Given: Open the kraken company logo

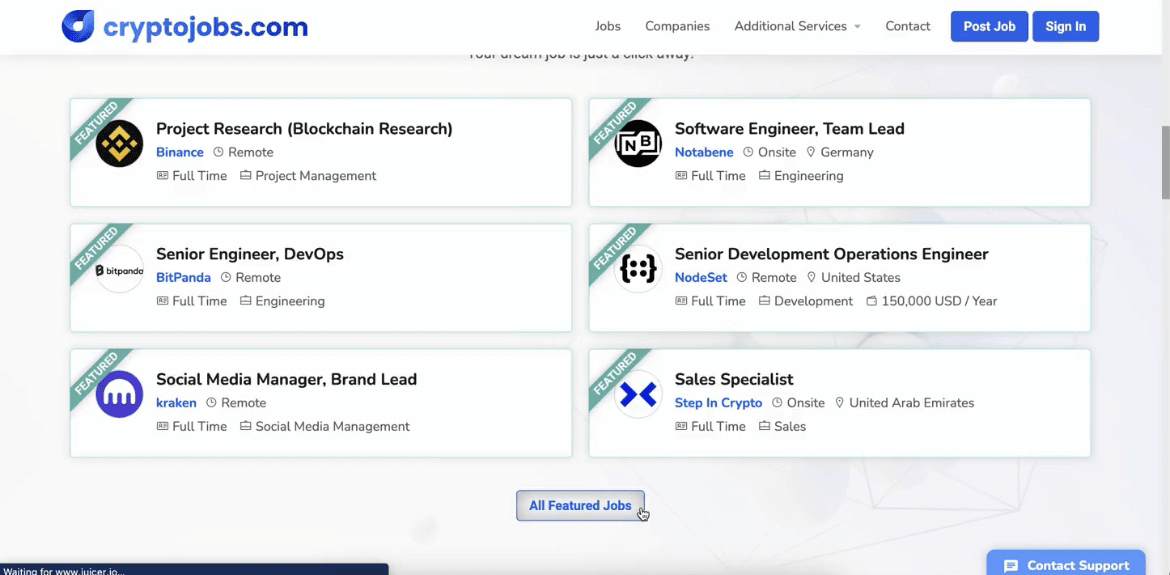Looking at the screenshot, I should pyautogui.click(x=119, y=395).
